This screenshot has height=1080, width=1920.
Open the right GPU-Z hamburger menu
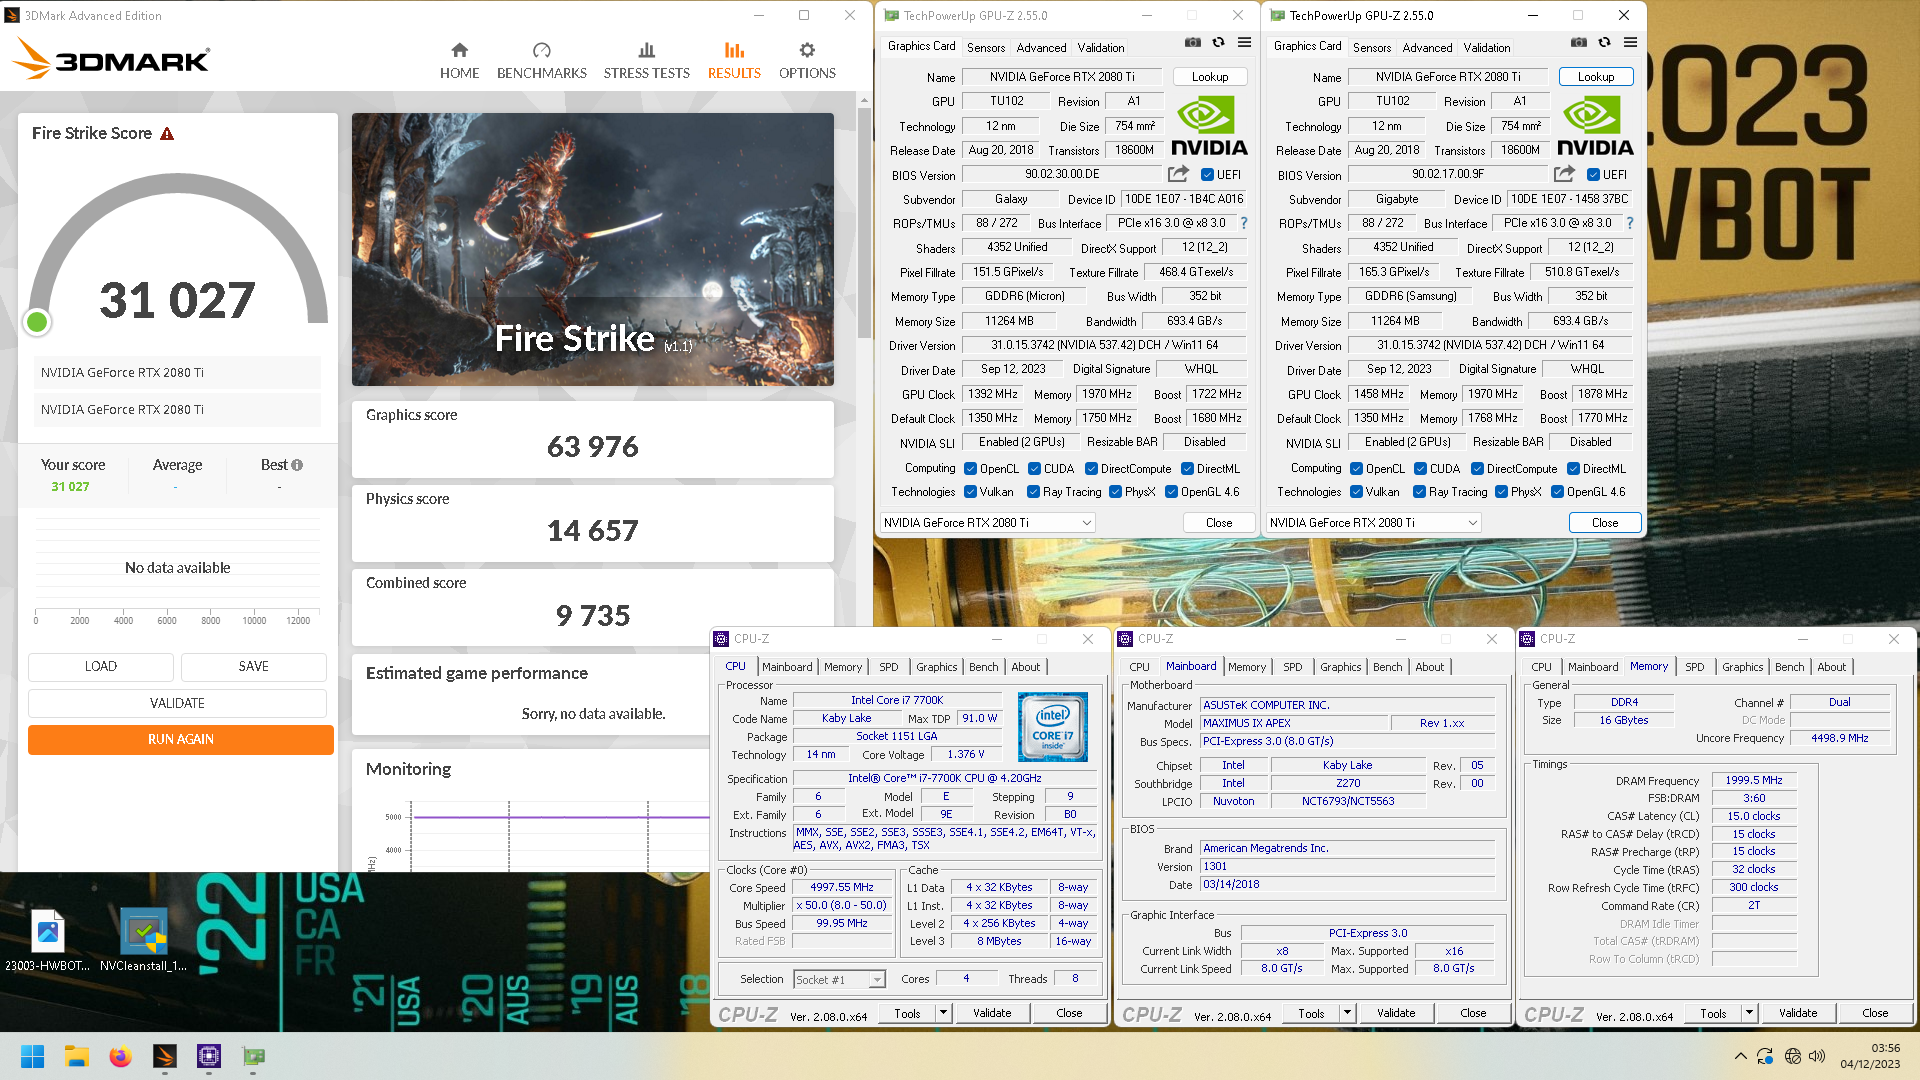pos(1630,42)
